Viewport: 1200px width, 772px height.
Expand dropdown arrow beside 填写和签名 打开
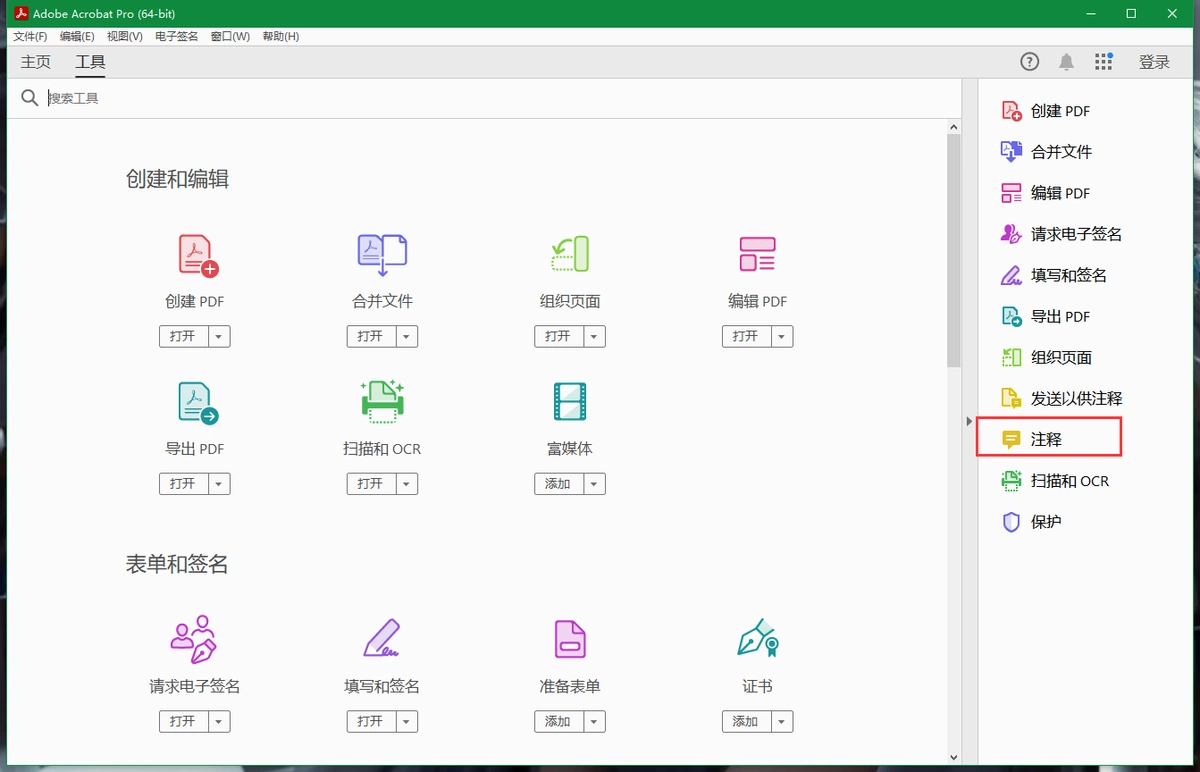406,722
